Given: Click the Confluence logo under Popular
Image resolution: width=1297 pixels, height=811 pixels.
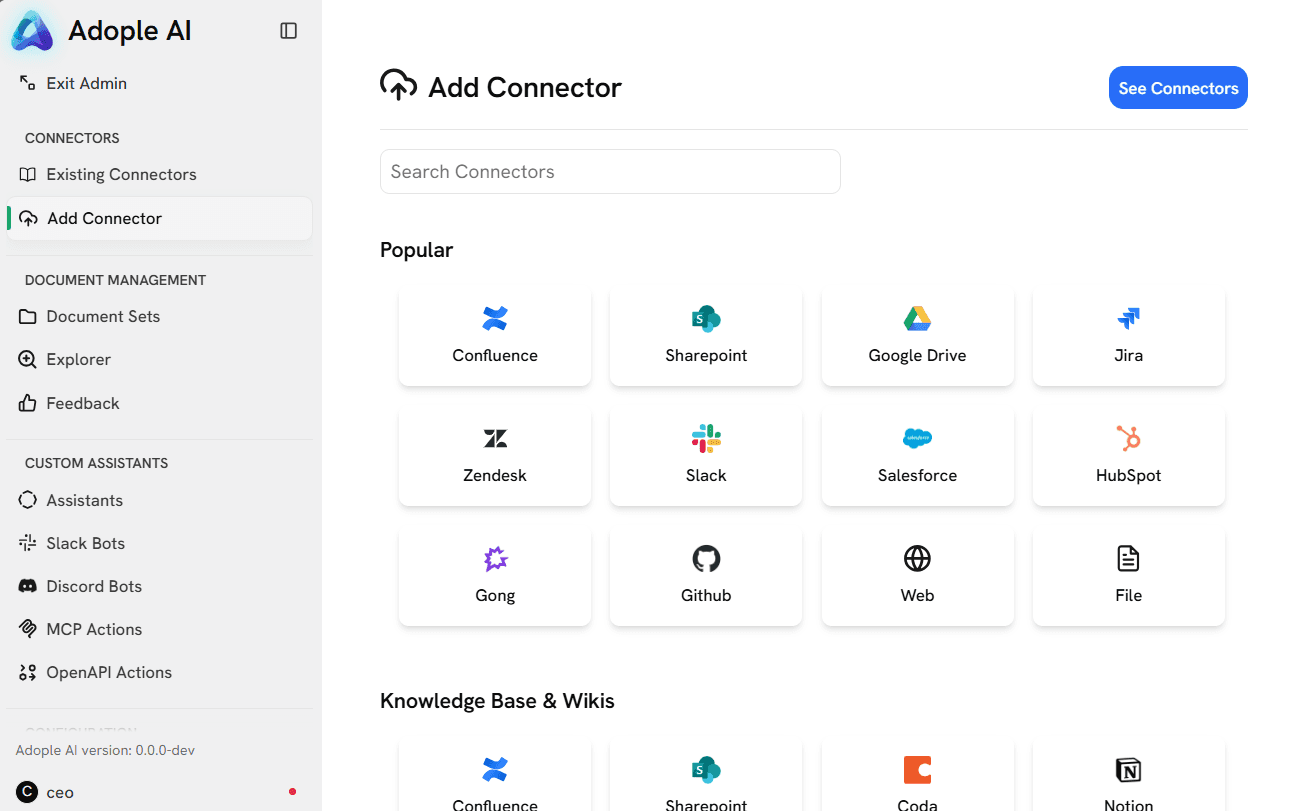Looking at the screenshot, I should coord(495,319).
